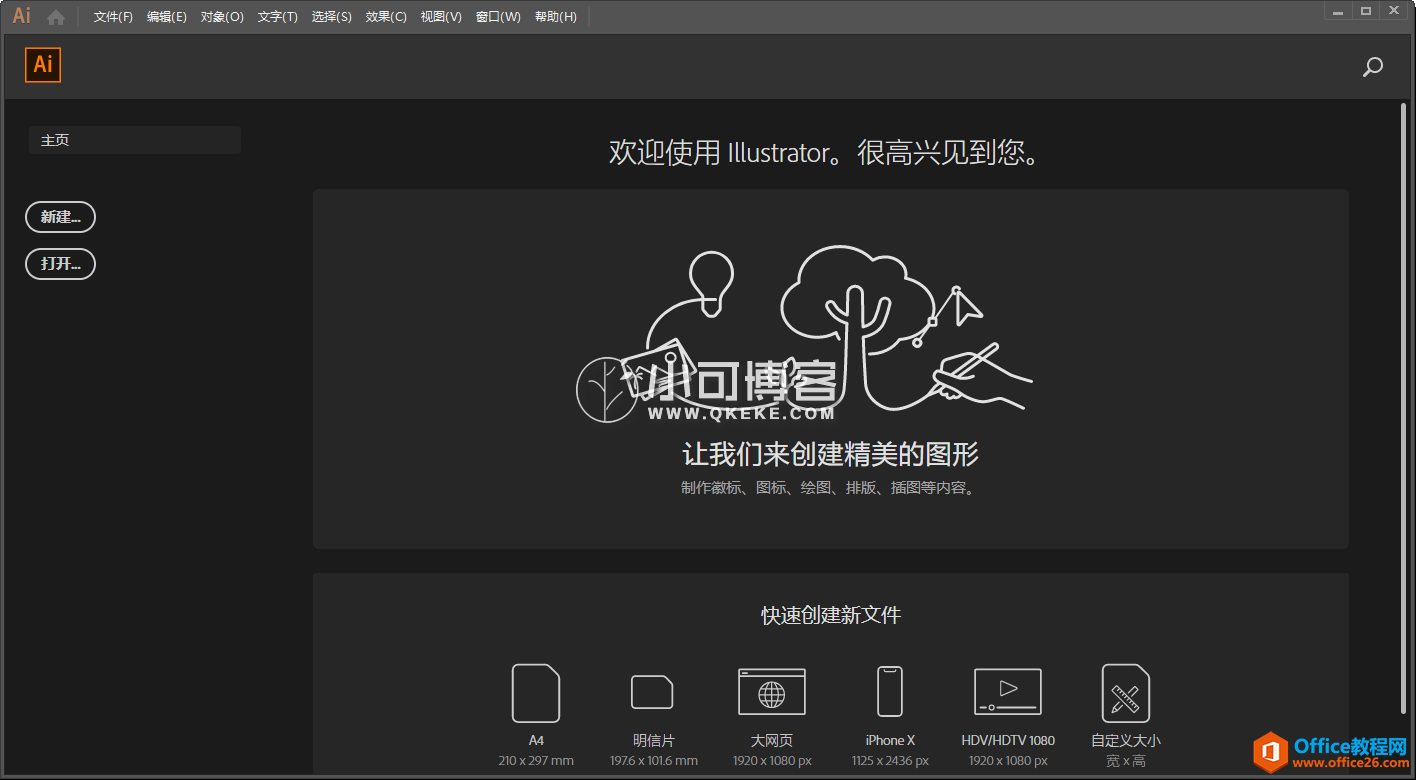The image size is (1416, 780).
Task: Click the Home icon in menu bar
Action: click(56, 17)
